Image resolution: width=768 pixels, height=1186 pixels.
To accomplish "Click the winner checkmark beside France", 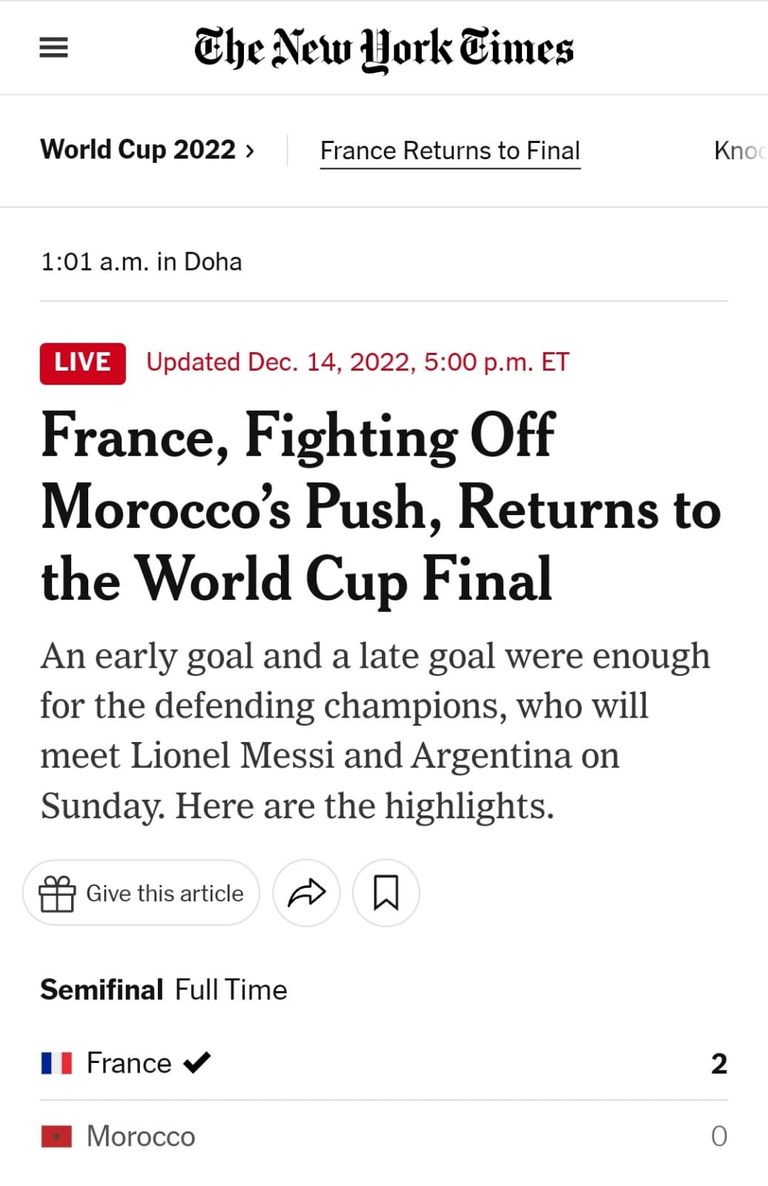I will pos(198,1063).
